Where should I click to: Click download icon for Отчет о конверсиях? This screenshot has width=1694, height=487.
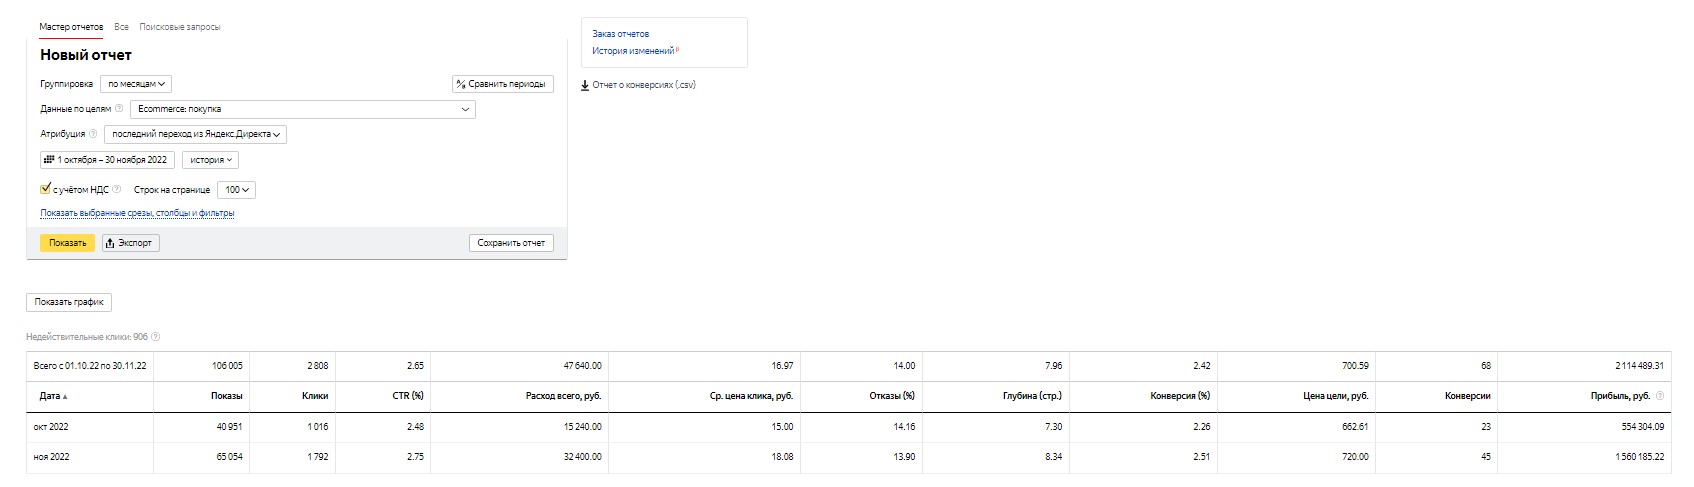[x=585, y=85]
